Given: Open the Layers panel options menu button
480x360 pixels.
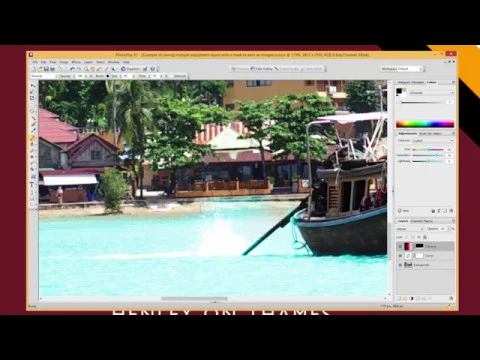Looking at the screenshot, I should 453,221.
